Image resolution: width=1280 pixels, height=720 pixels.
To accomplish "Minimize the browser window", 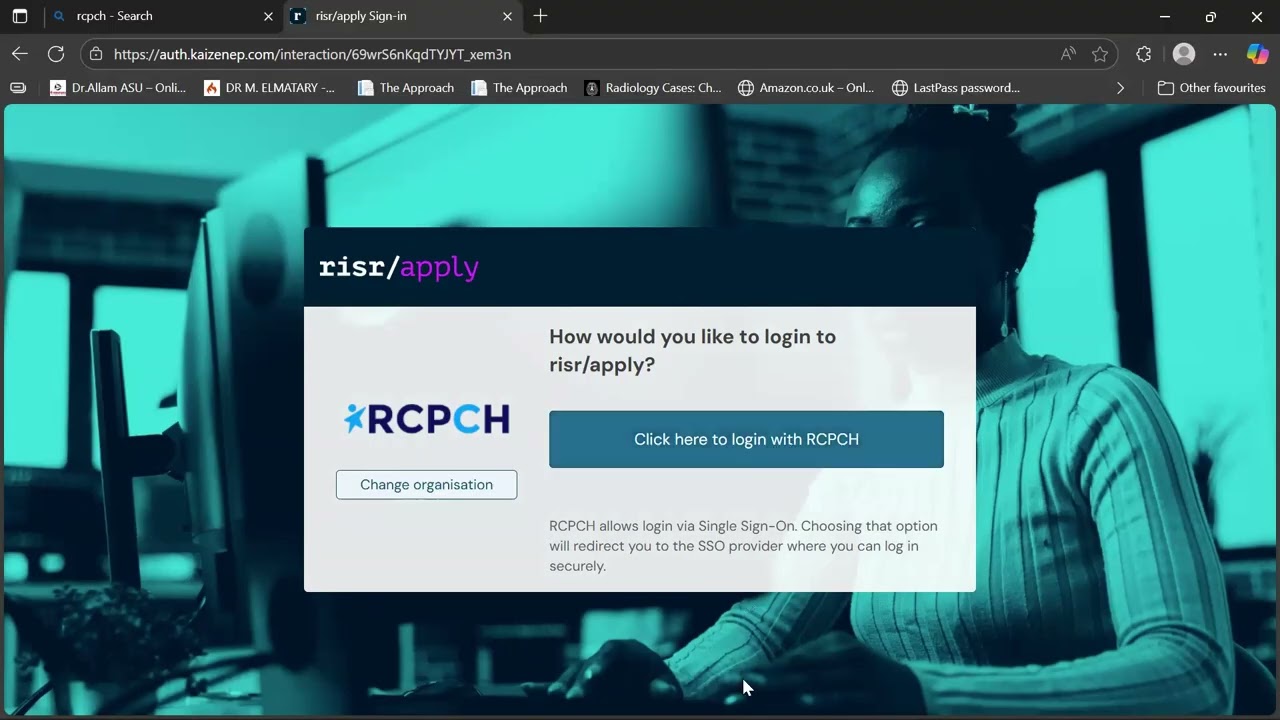I will pos(1164,16).
